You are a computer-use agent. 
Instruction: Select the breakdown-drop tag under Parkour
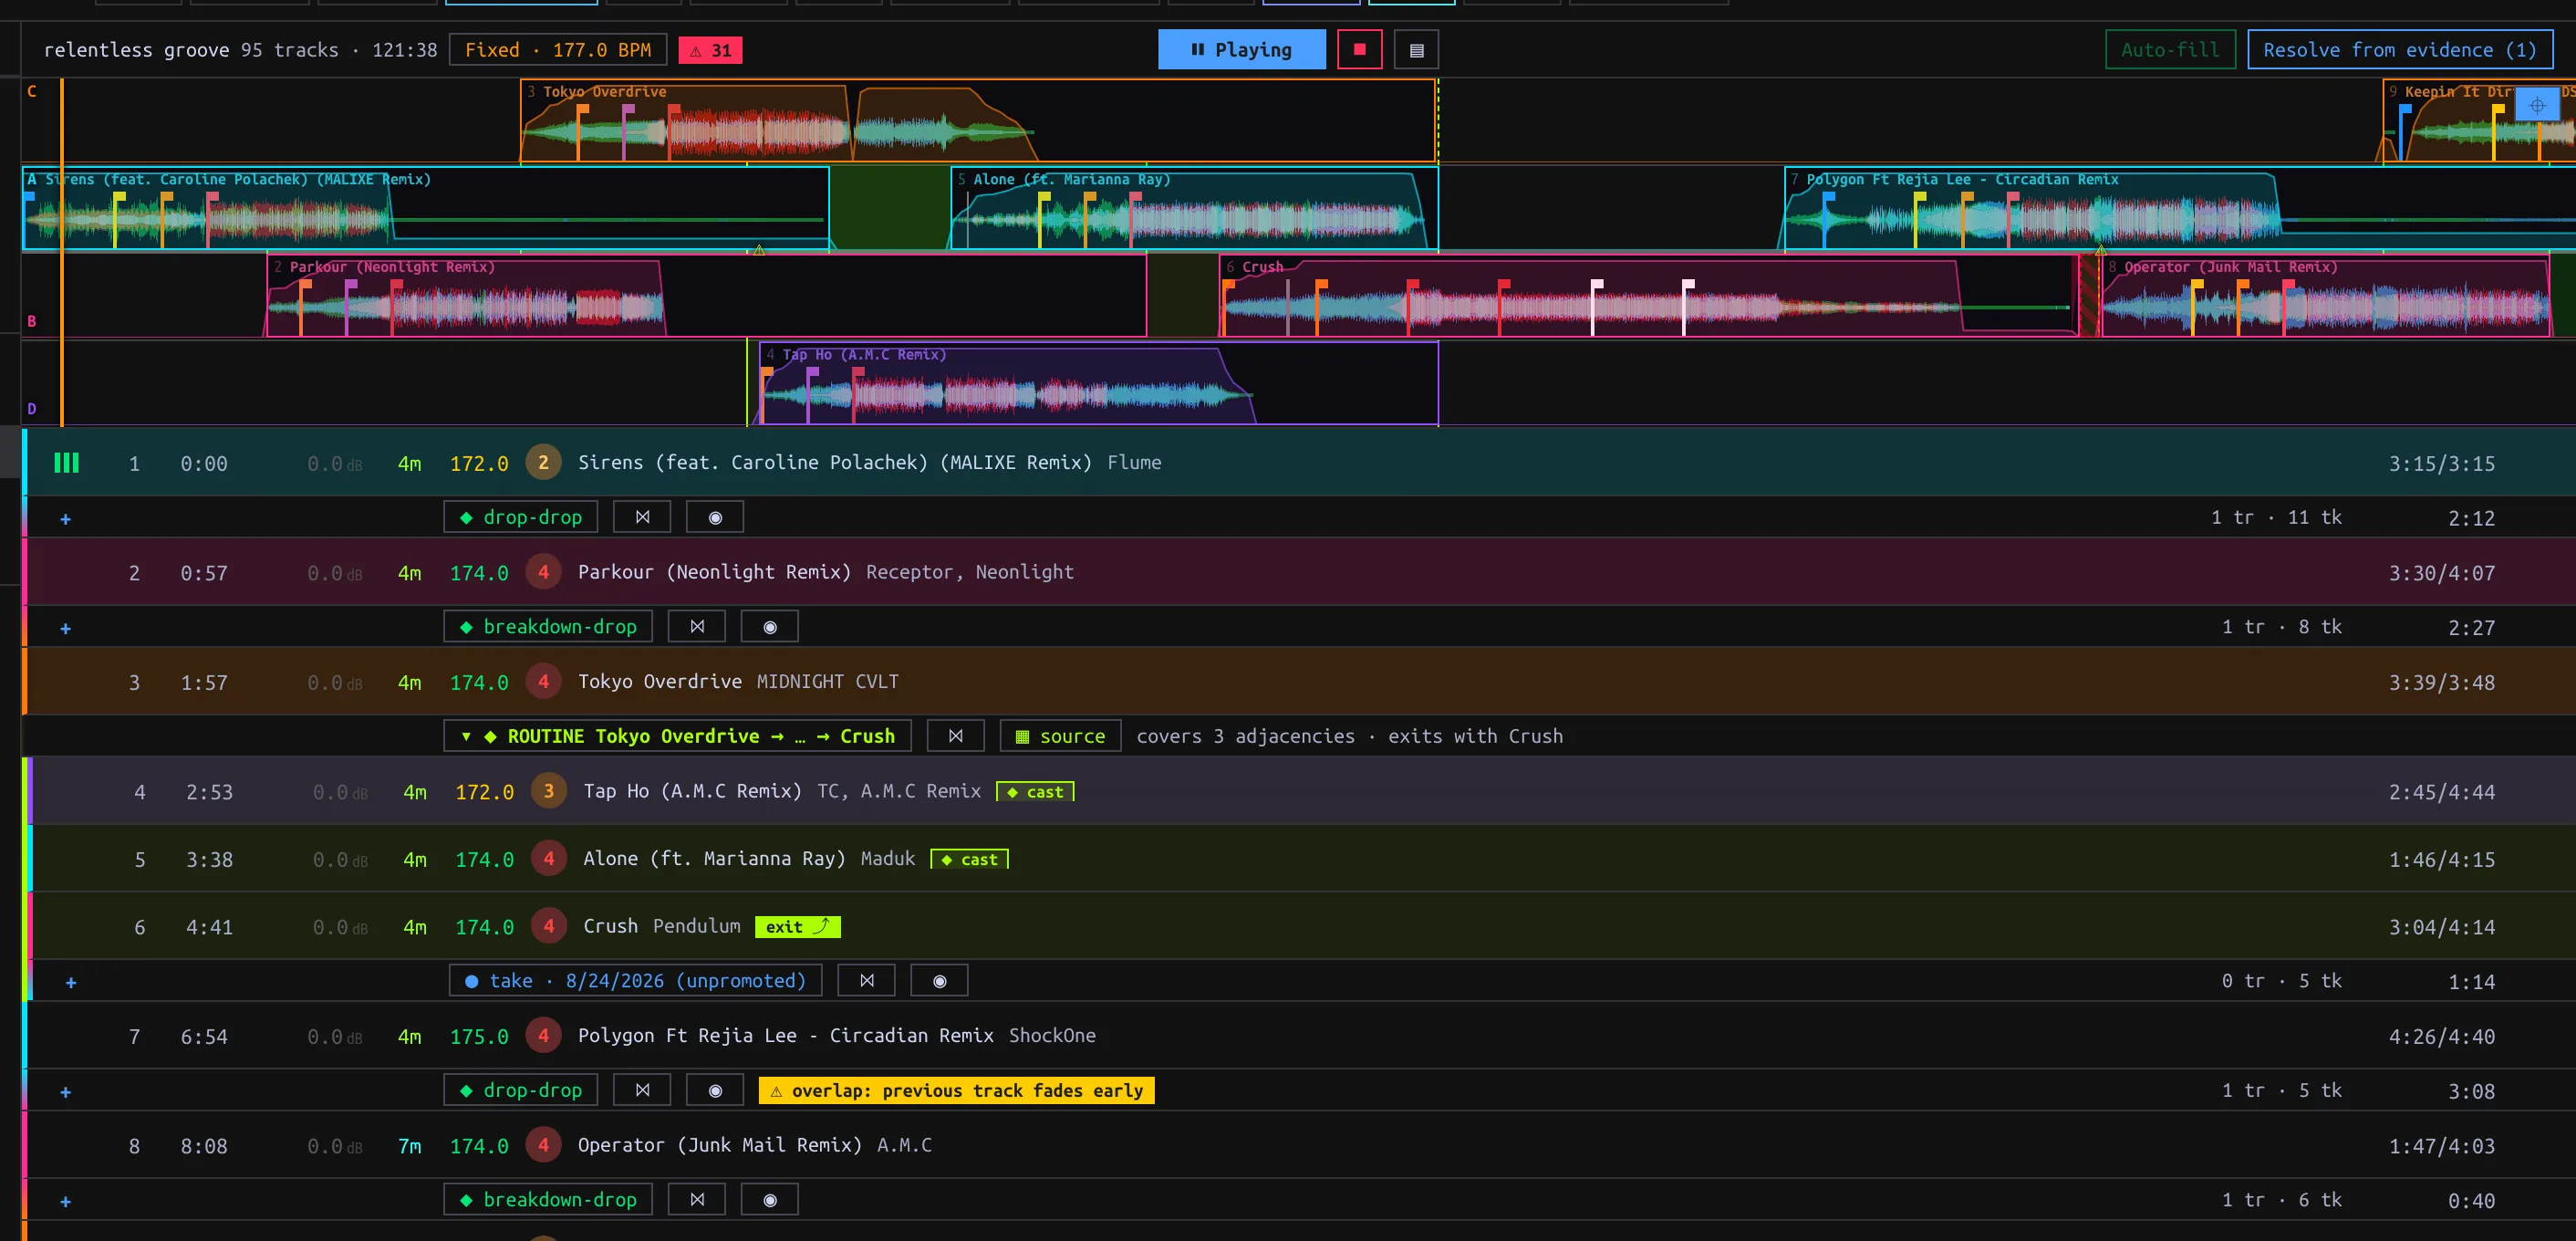click(x=548, y=626)
